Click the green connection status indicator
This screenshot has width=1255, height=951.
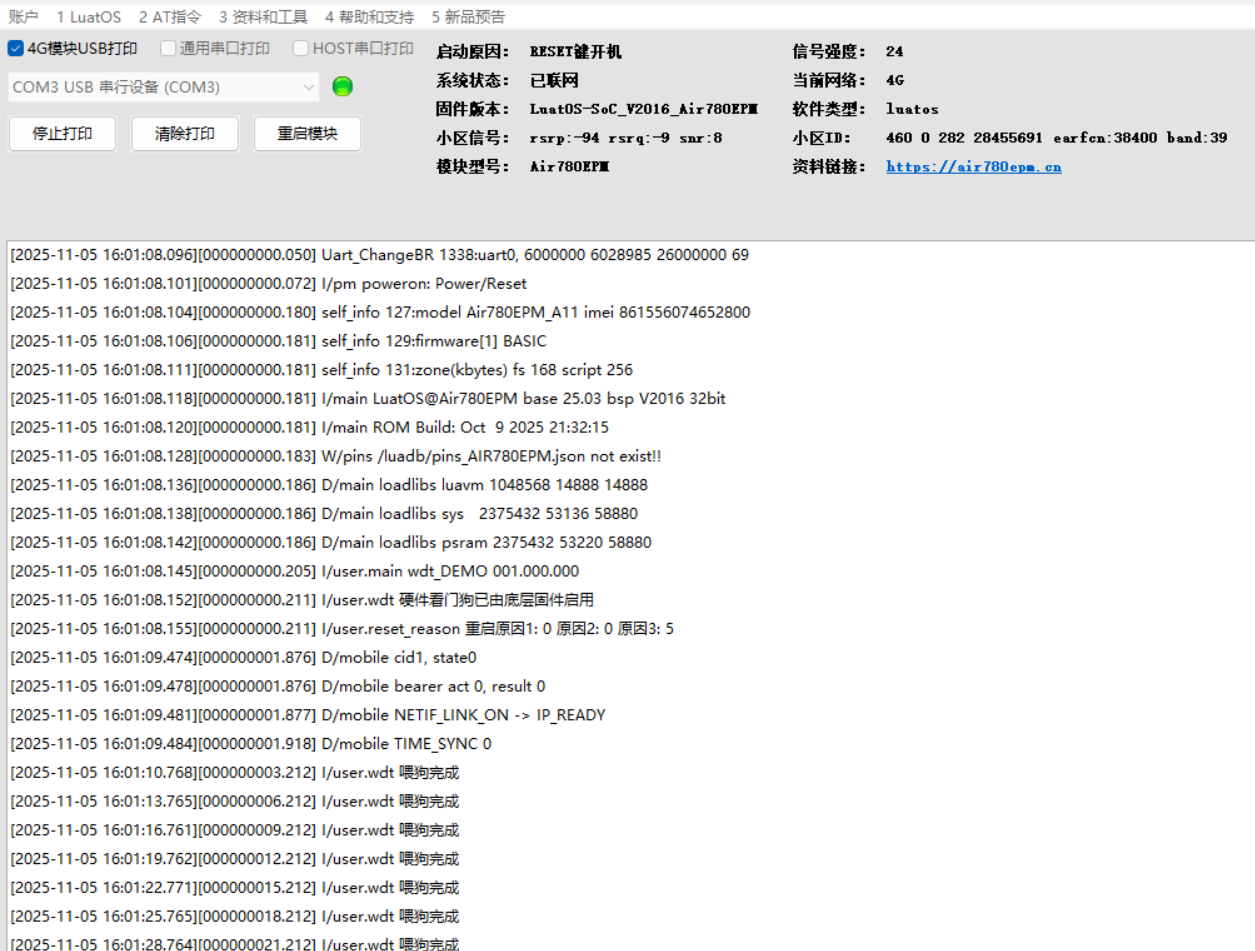click(x=342, y=87)
